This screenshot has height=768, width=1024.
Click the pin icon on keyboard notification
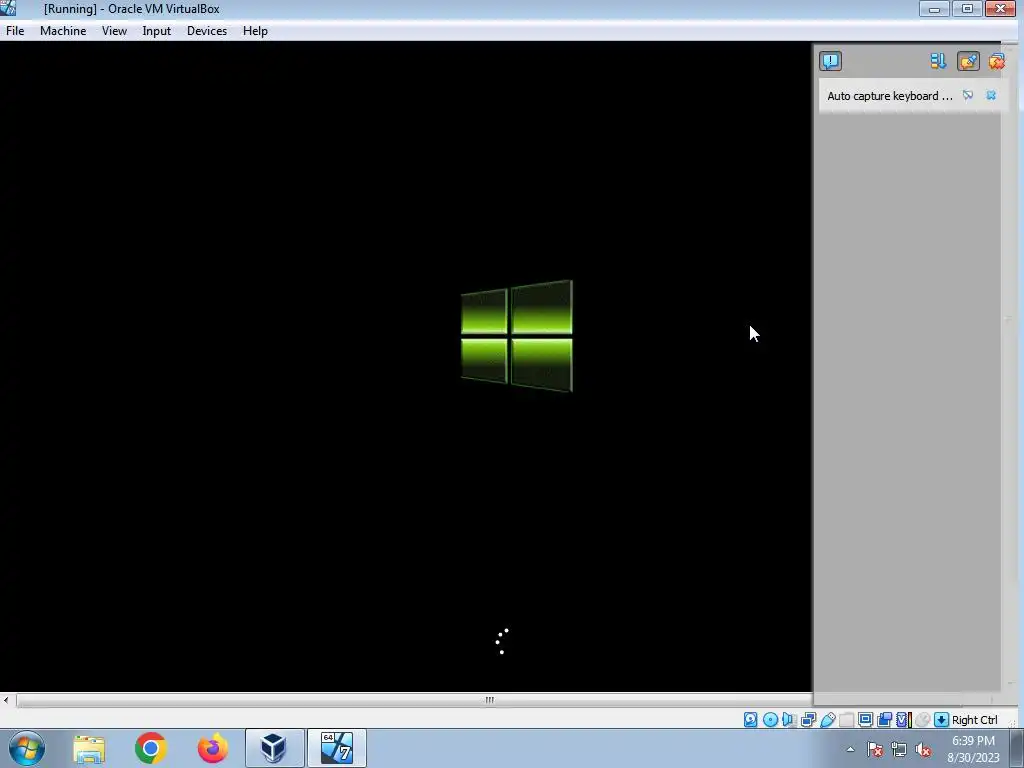click(968, 95)
